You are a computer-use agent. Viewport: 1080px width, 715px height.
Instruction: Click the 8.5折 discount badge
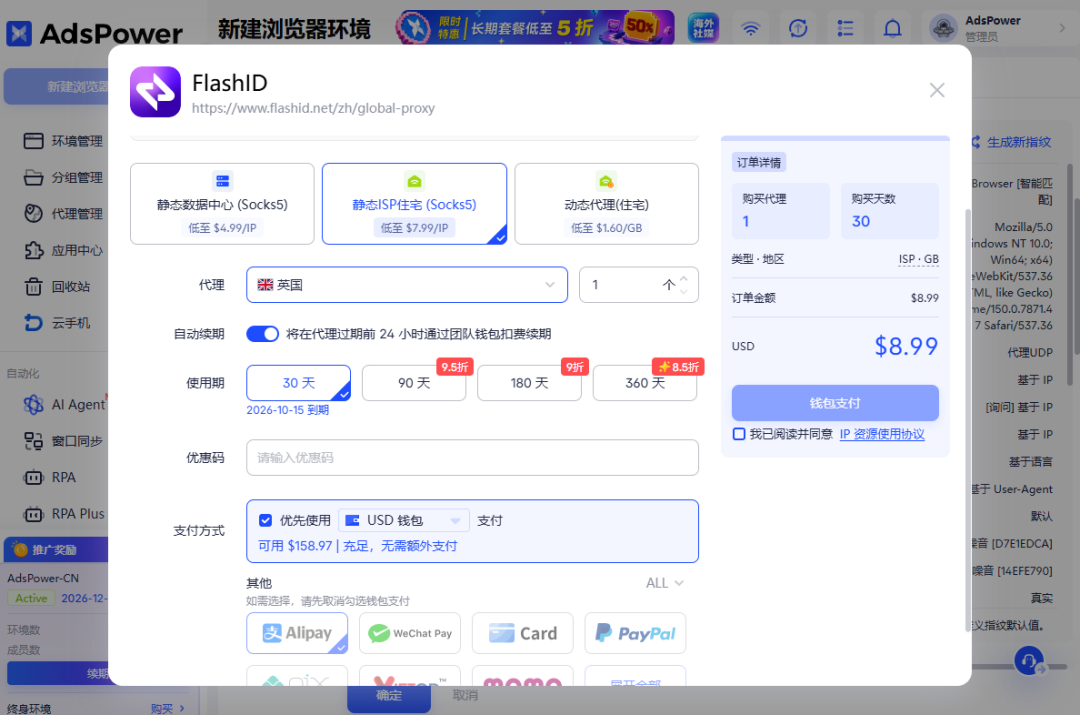click(x=678, y=367)
